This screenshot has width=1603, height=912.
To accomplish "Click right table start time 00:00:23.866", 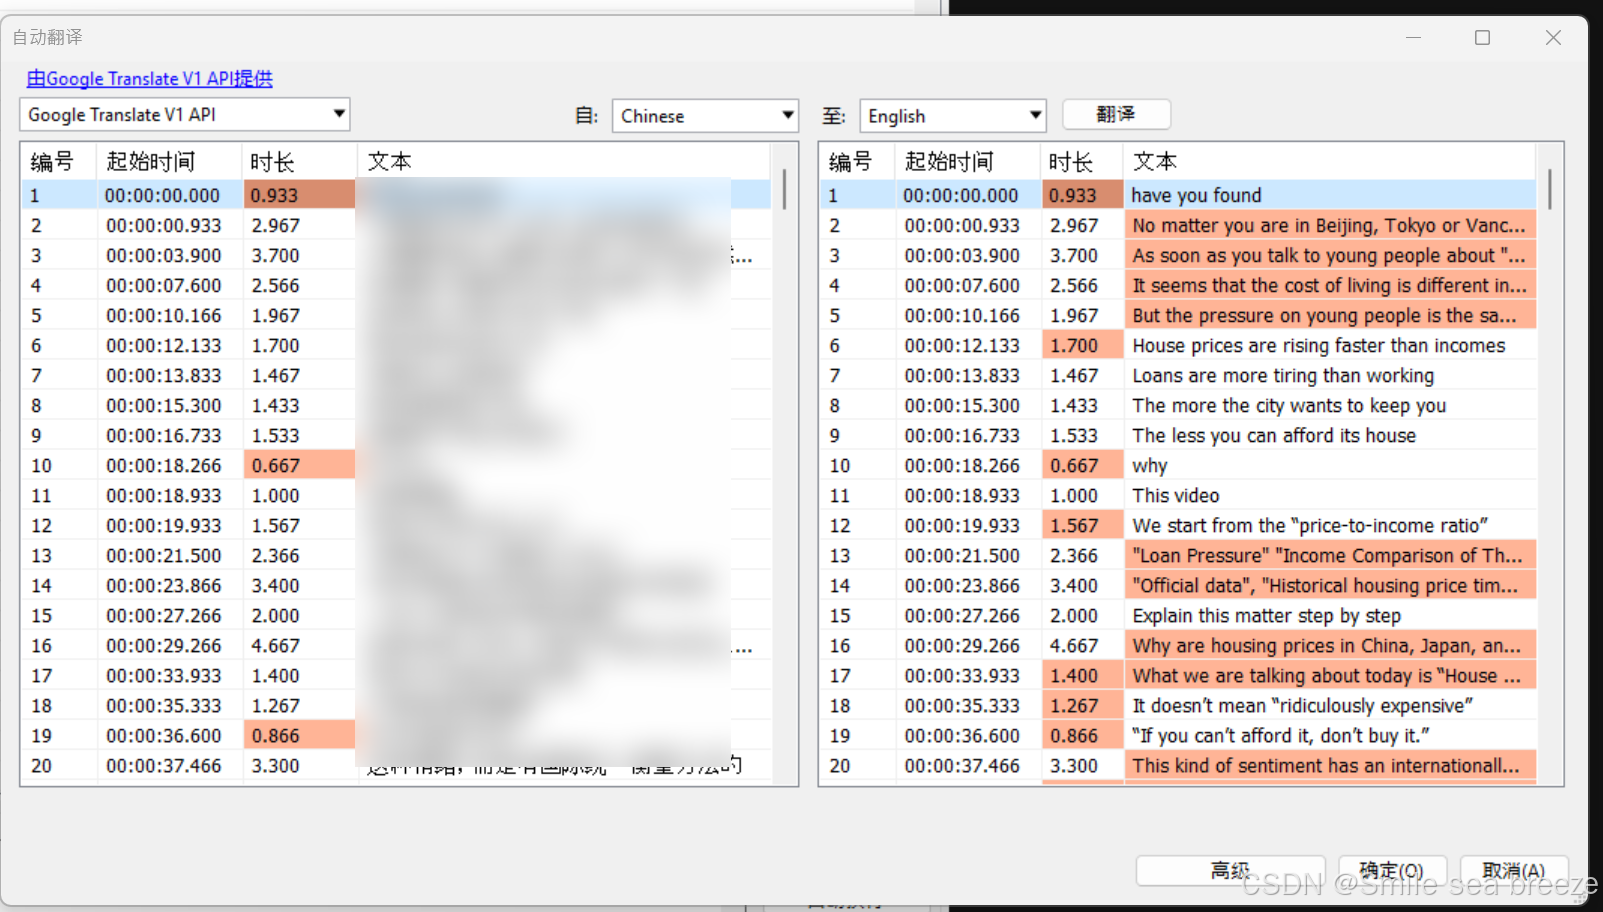I will click(962, 585).
